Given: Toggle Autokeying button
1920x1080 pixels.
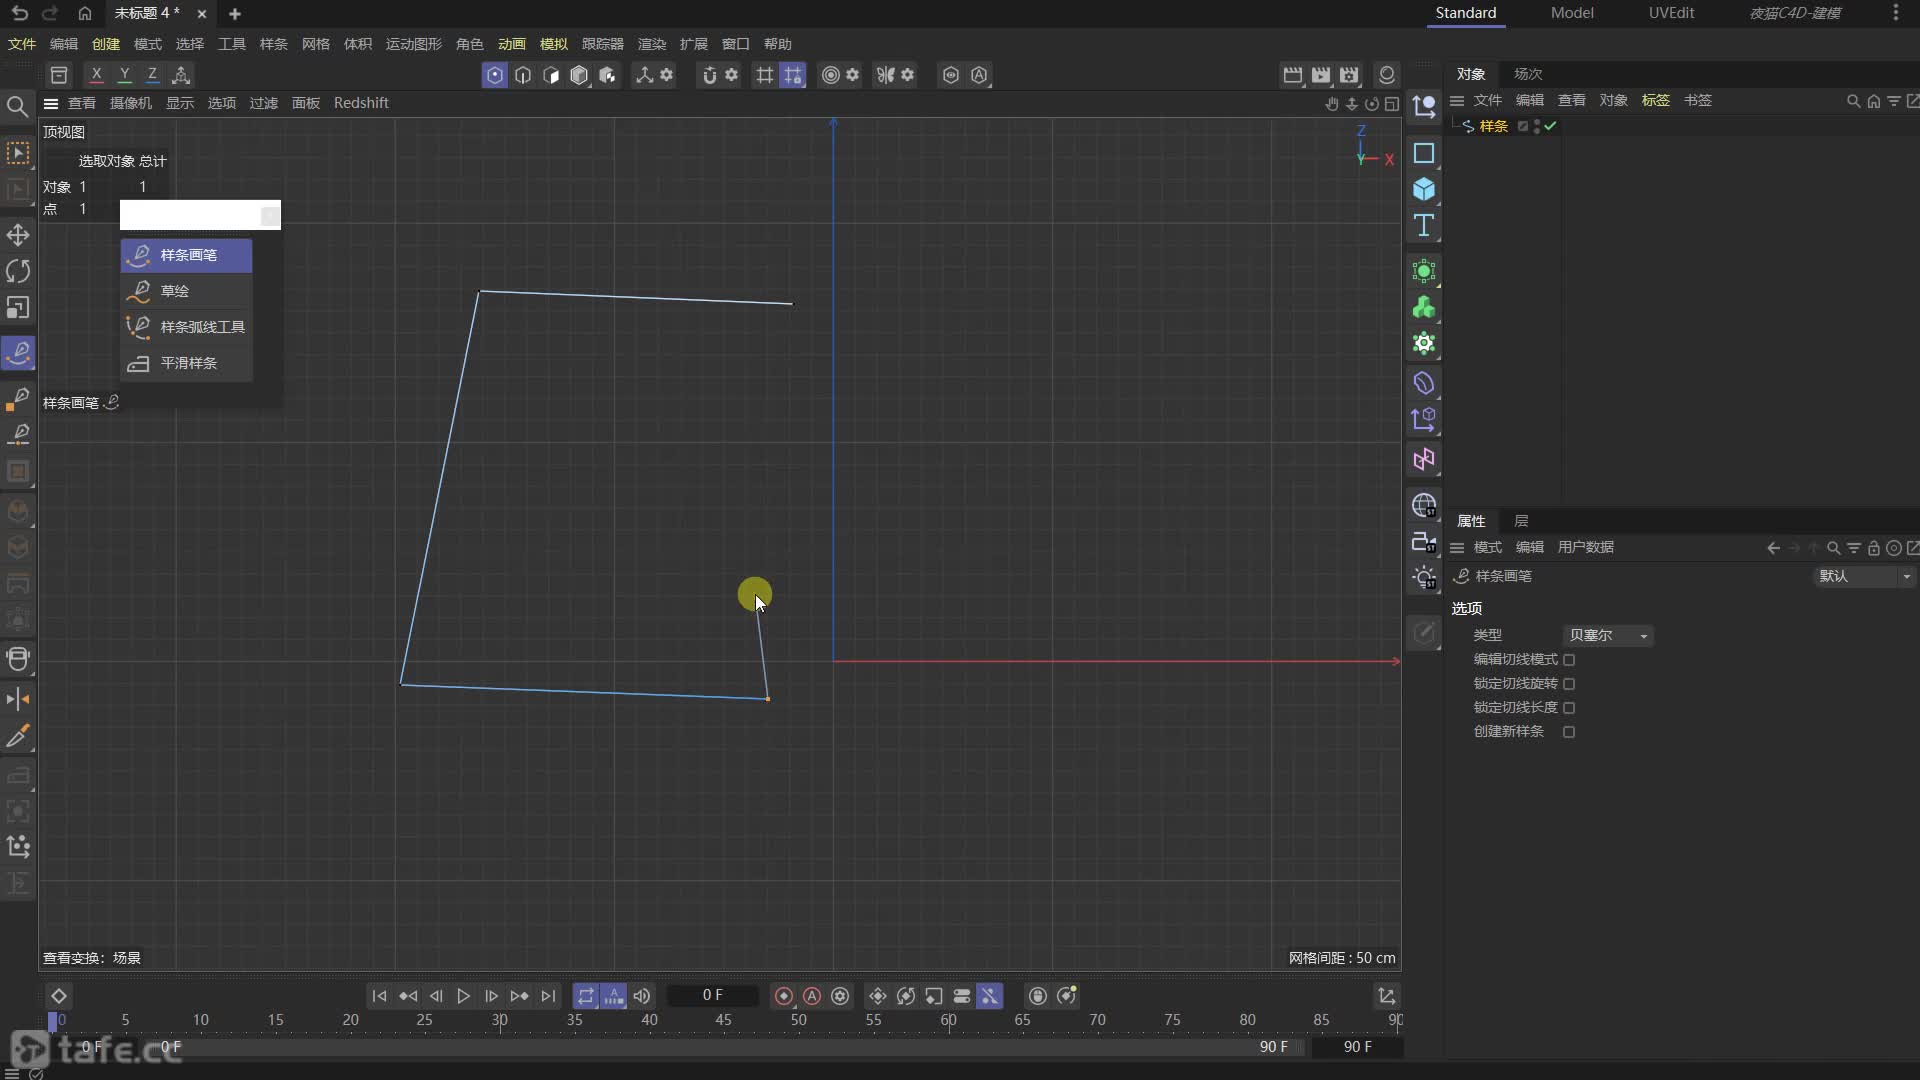Looking at the screenshot, I should tap(812, 996).
